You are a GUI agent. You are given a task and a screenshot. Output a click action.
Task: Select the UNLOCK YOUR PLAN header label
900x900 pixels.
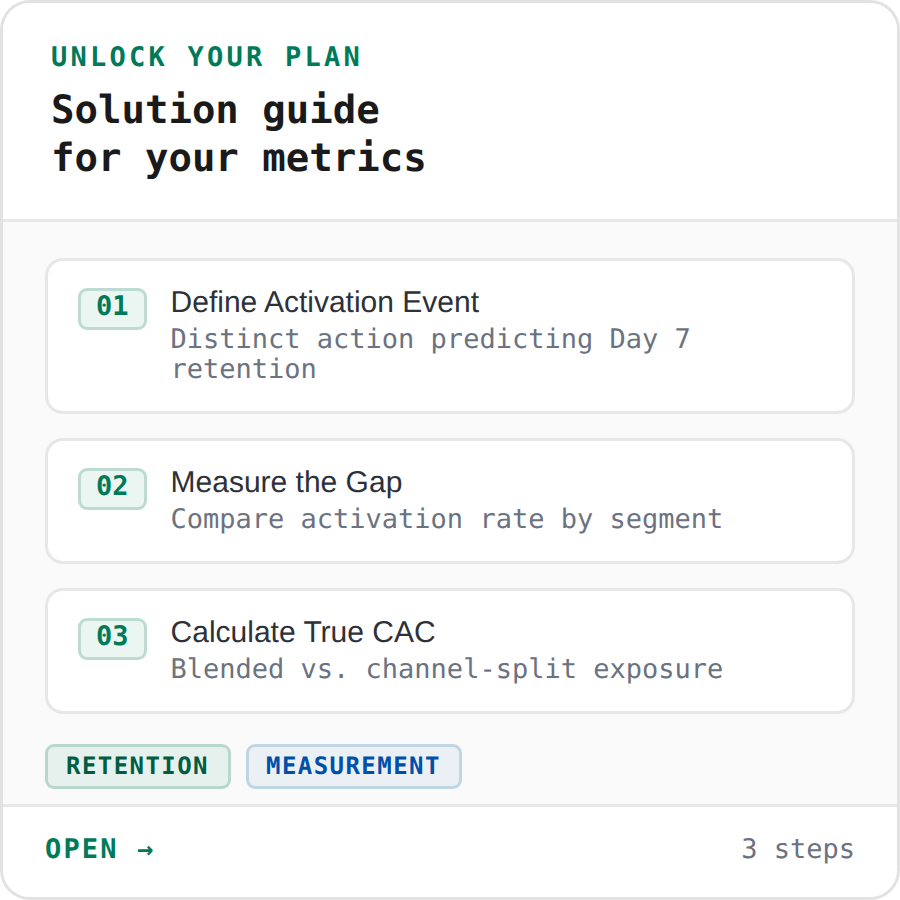coord(205,57)
